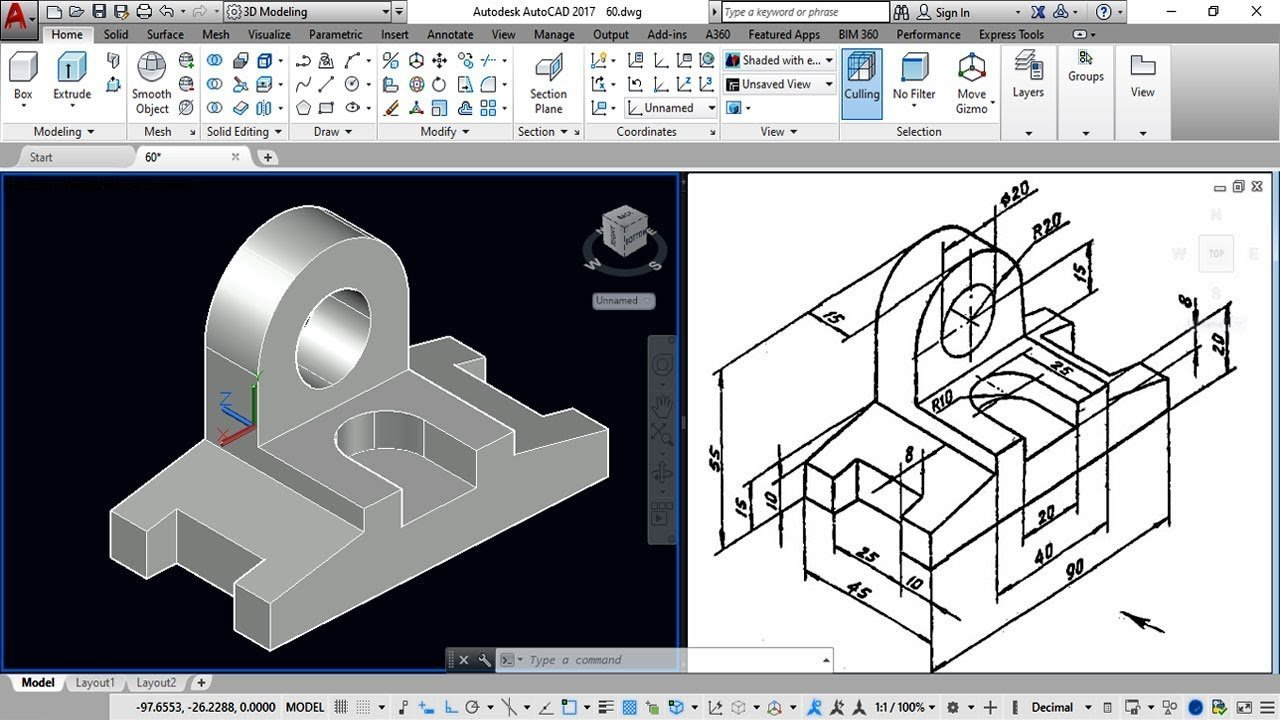This screenshot has height=720, width=1280.
Task: Click the search binoculars icon
Action: (x=902, y=12)
